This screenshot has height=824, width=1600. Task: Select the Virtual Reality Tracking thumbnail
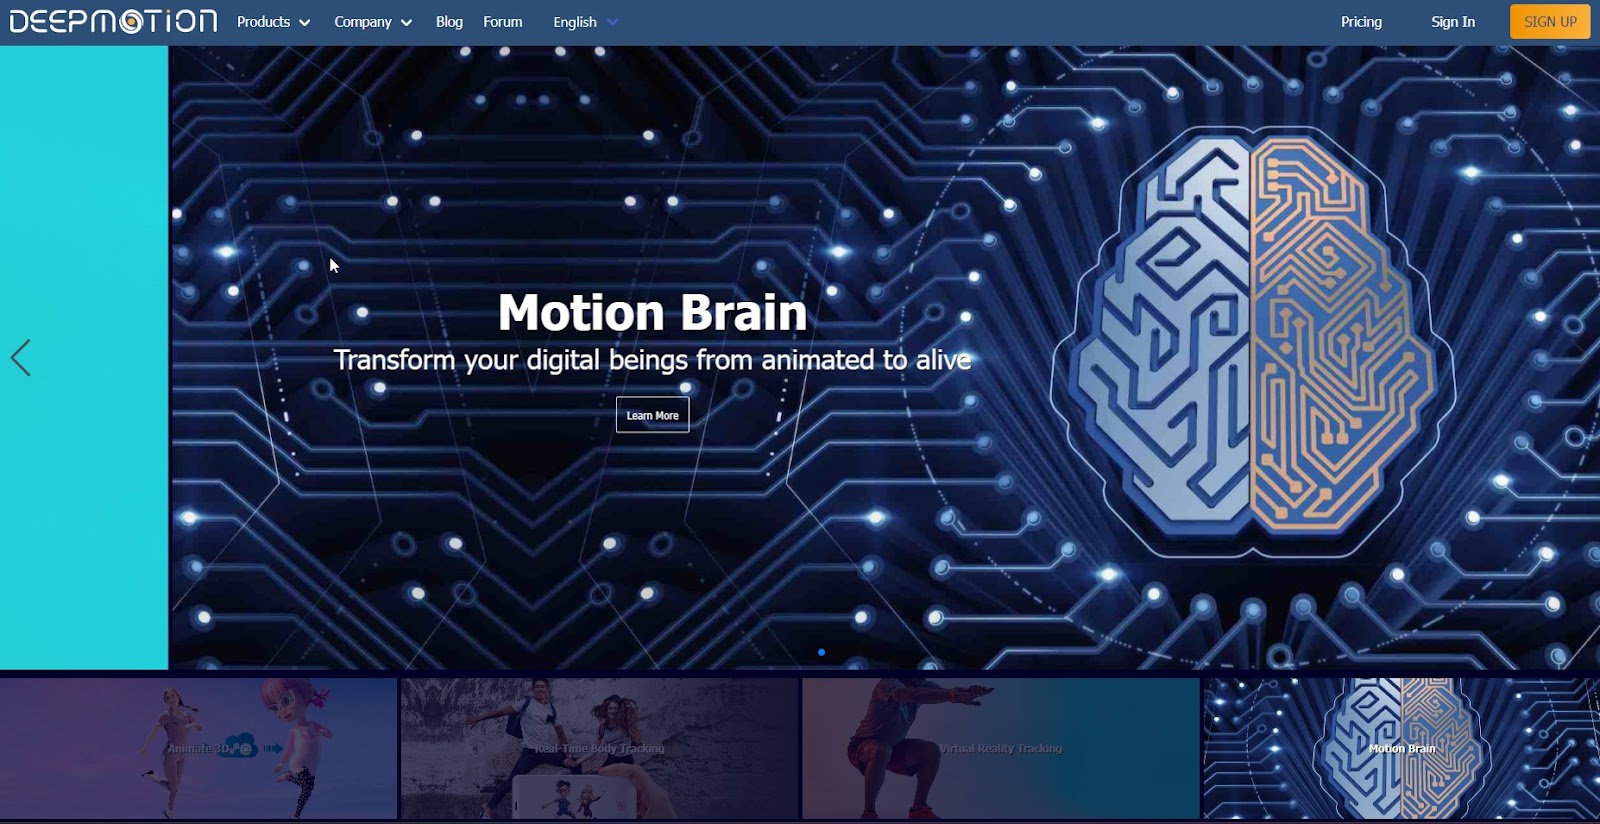coord(1000,748)
